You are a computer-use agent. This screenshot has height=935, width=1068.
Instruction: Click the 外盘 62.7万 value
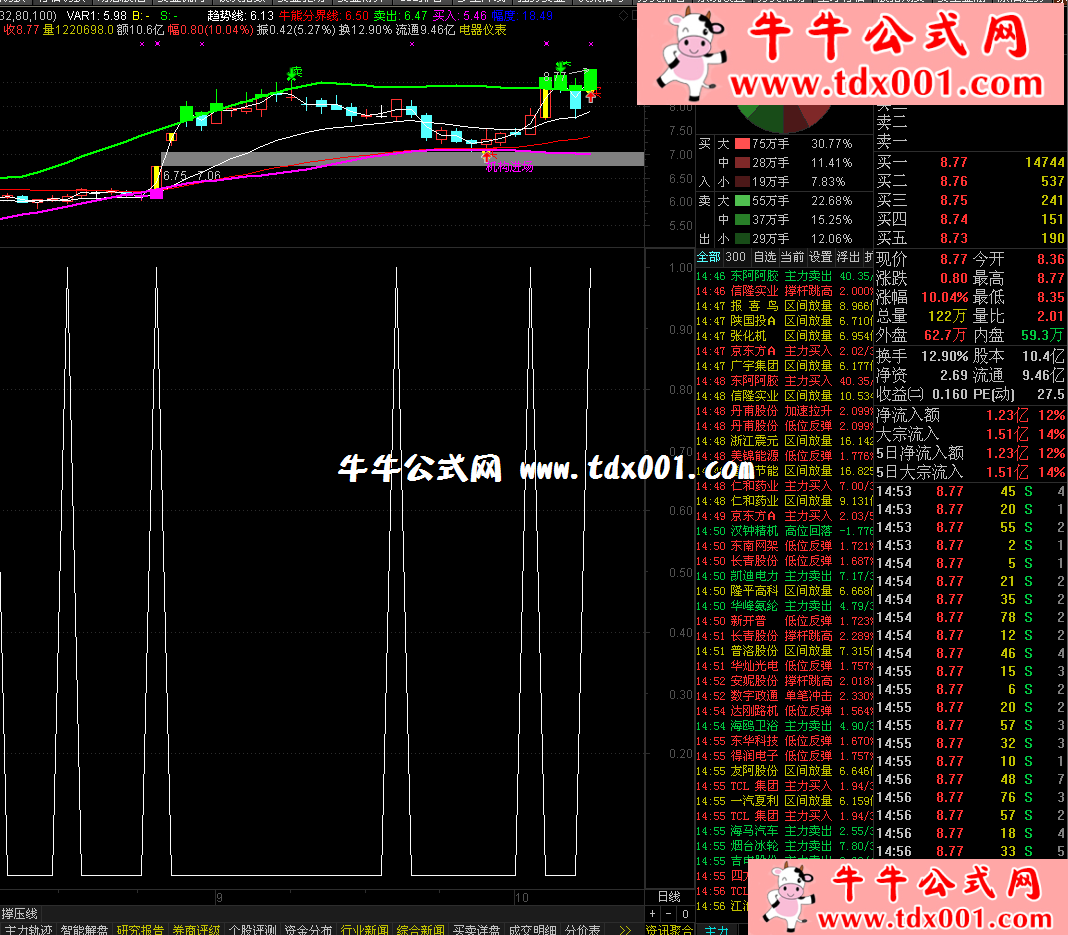pyautogui.click(x=945, y=335)
